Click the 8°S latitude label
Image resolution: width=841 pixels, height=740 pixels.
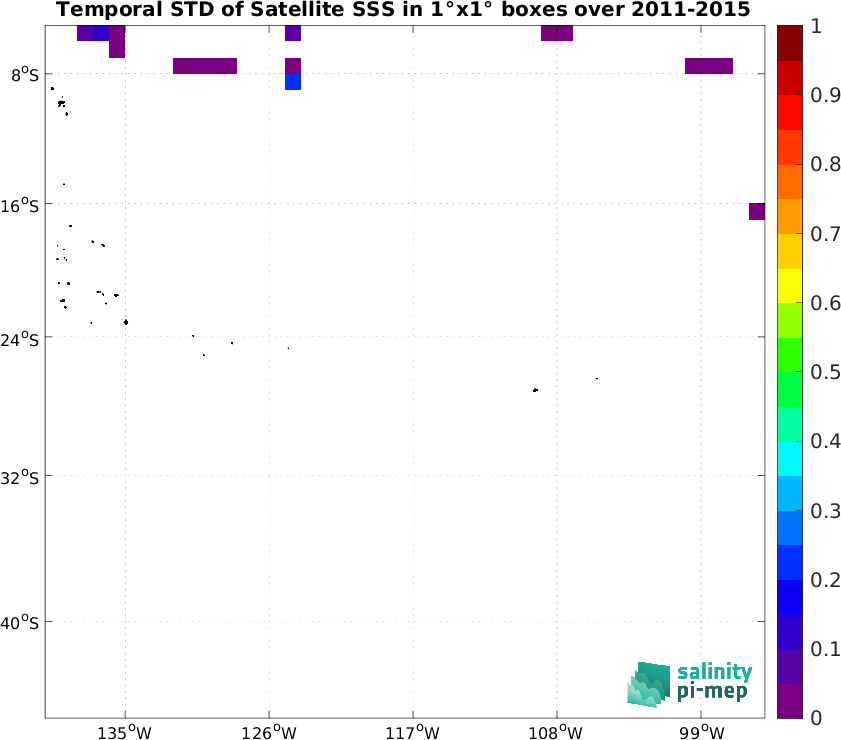pos(25,75)
